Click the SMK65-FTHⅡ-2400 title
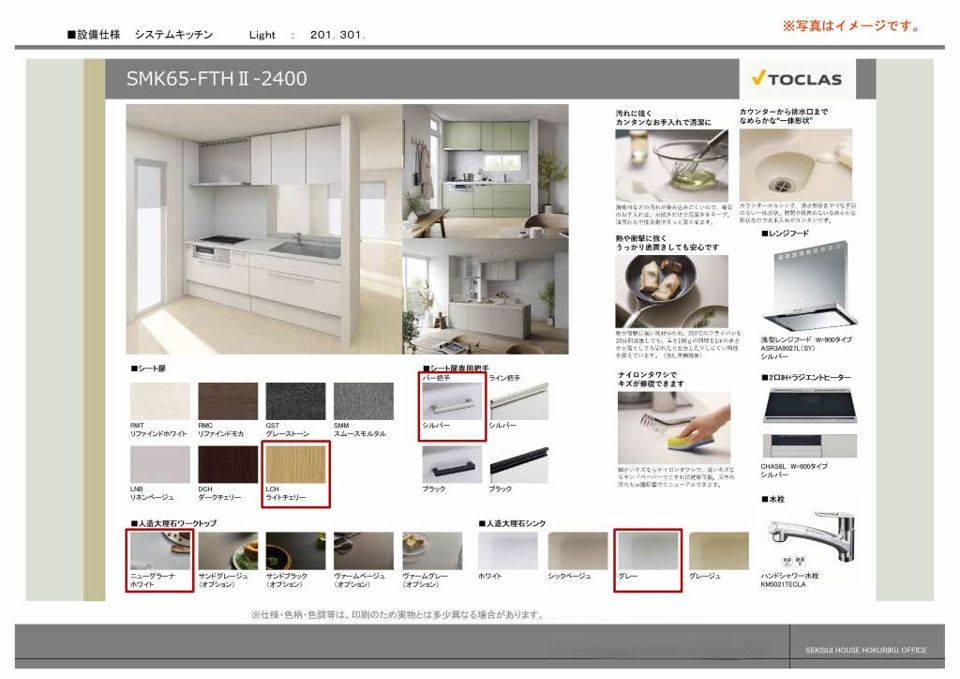This screenshot has height=679, width=960. pyautogui.click(x=217, y=78)
